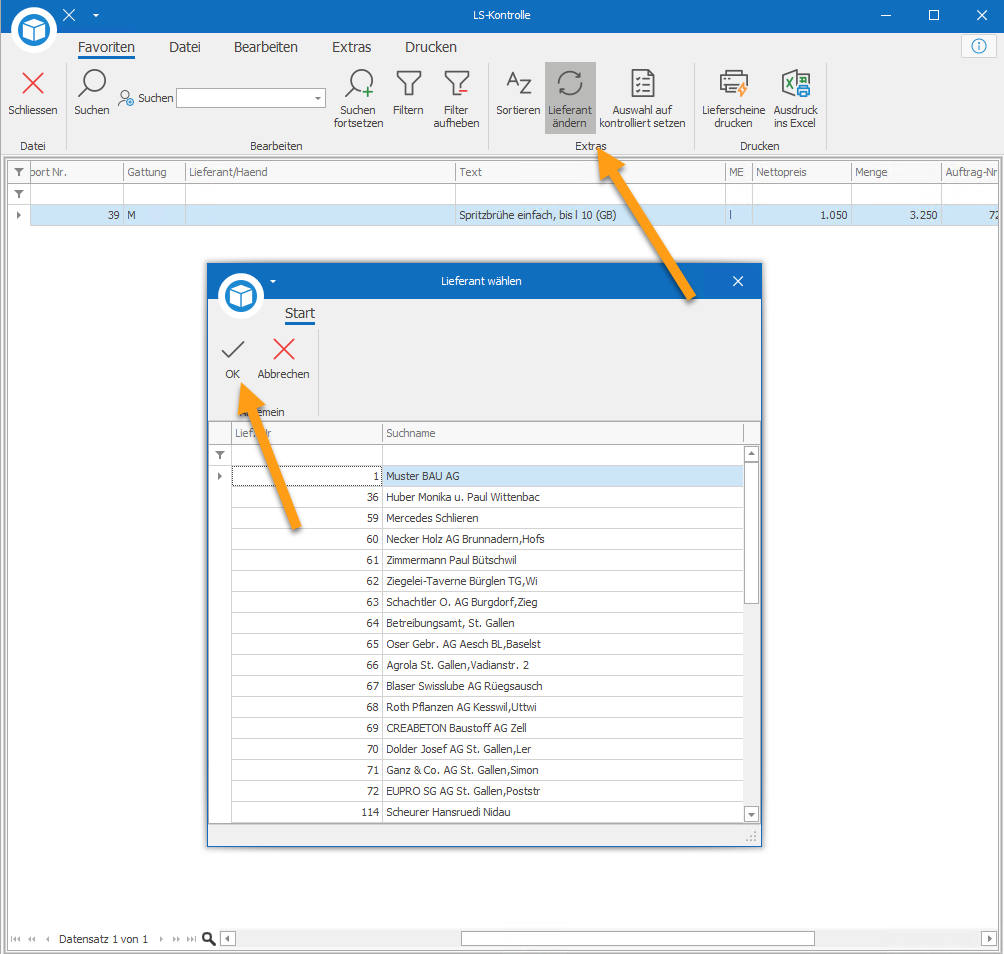Select supplier CREABETON Baustoff AG Zell
The width and height of the screenshot is (1004, 954).
coord(487,728)
